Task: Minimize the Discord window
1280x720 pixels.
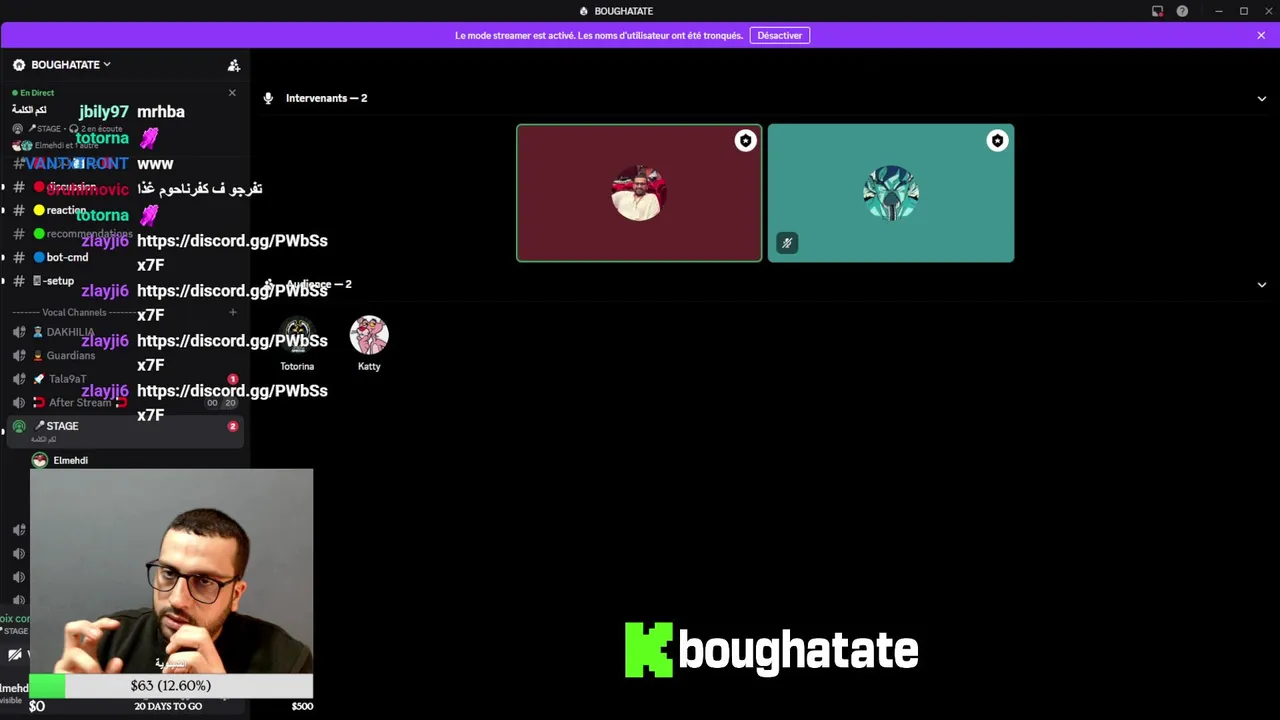Action: (x=1218, y=11)
